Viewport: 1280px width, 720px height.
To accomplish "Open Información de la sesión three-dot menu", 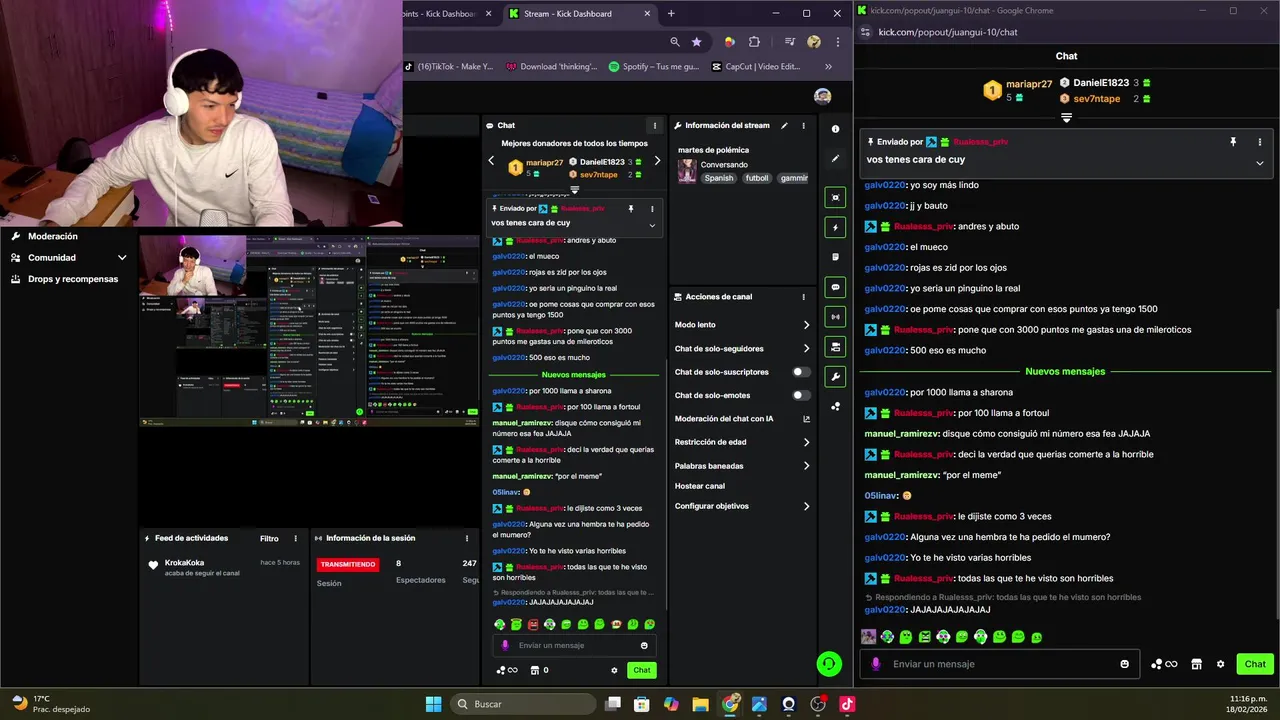I will click(466, 538).
